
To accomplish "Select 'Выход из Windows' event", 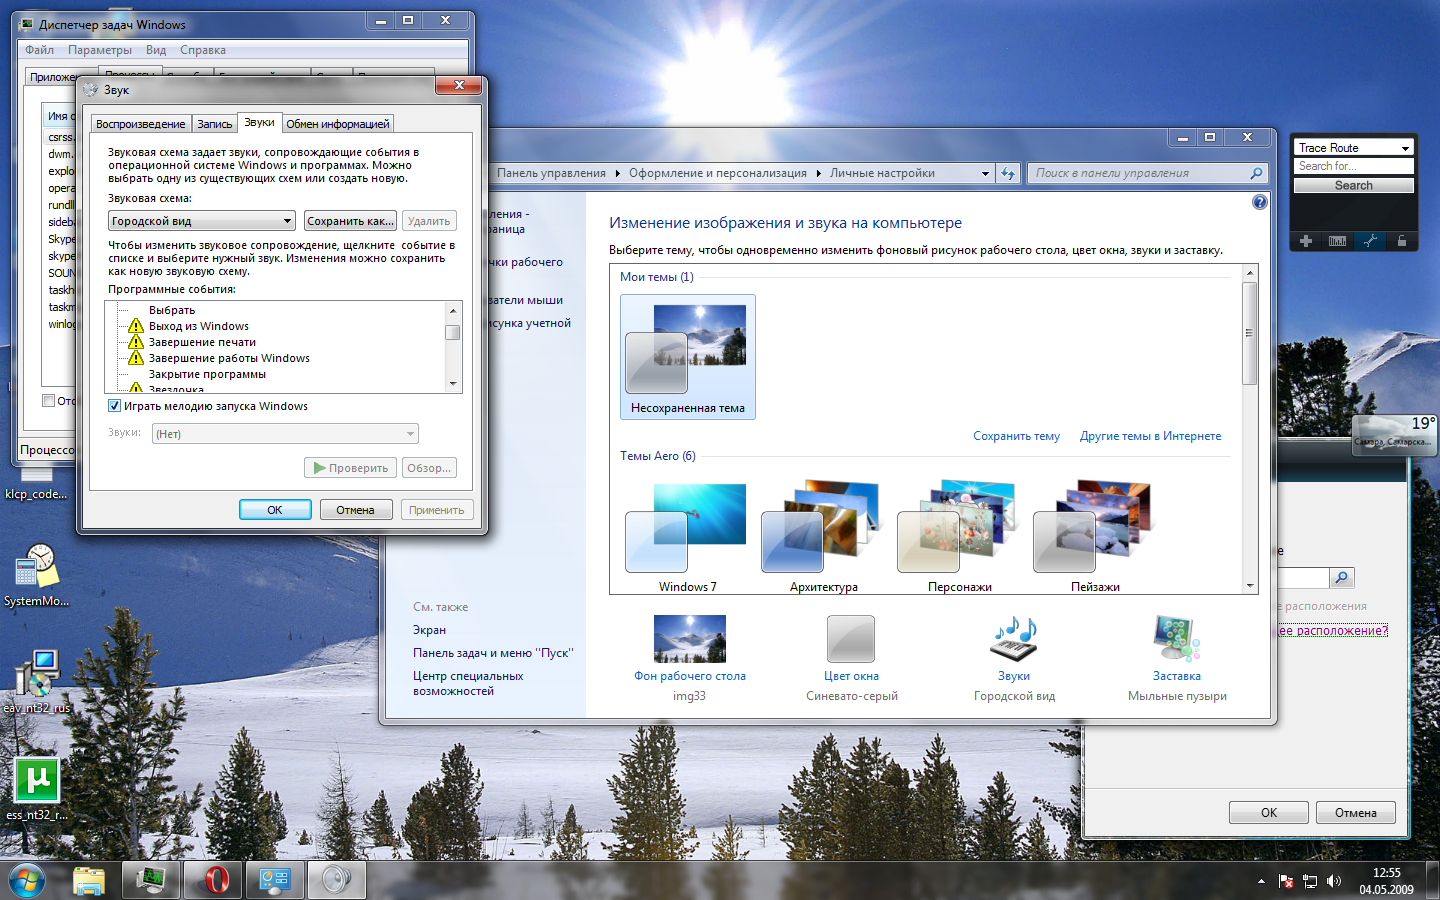I will pyautogui.click(x=199, y=326).
